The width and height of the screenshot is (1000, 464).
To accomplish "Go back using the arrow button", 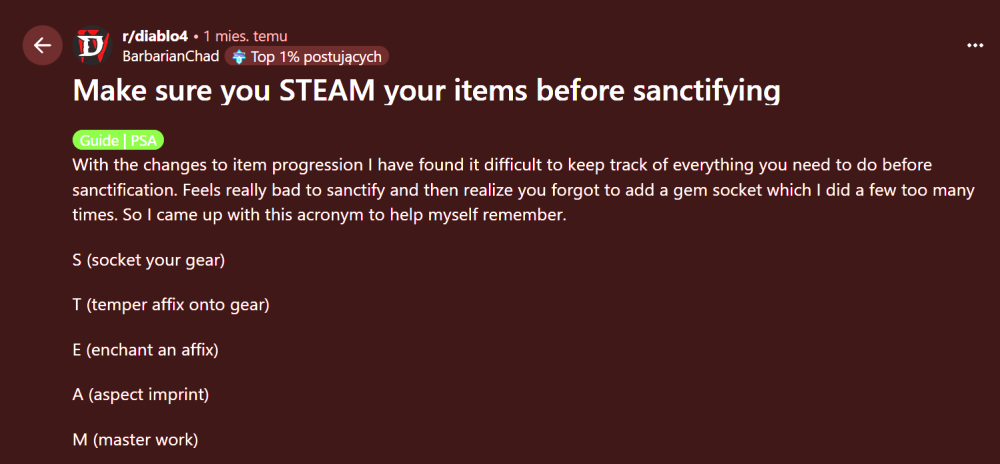I will (42, 45).
